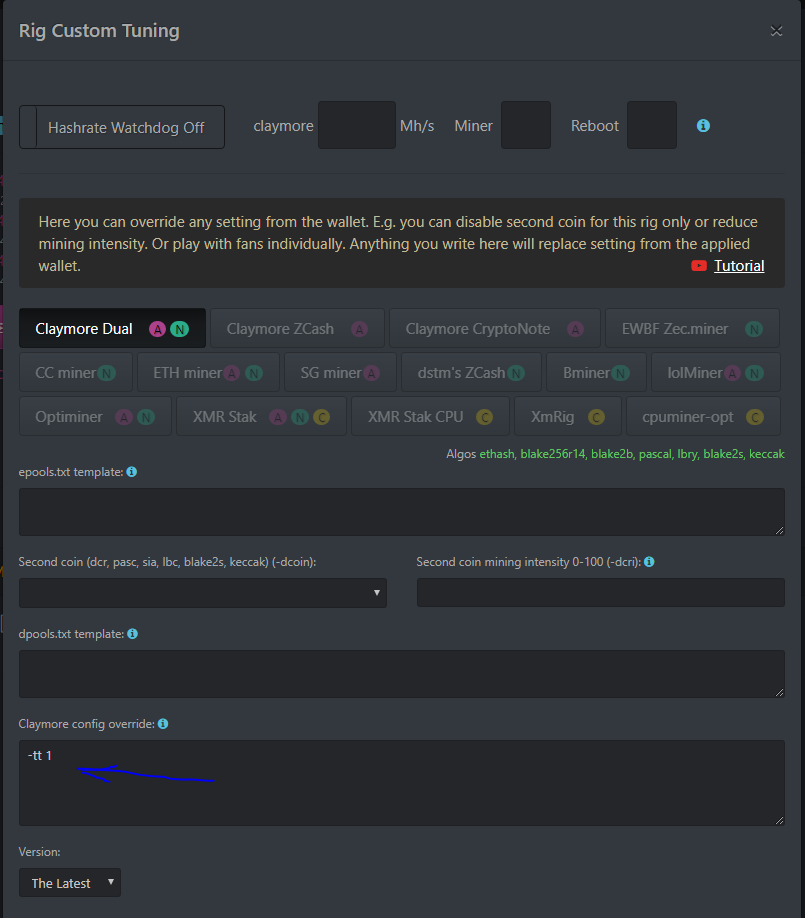Screen dimensions: 805x918
Task: Click the dpools.txt template text area
Action: click(402, 674)
